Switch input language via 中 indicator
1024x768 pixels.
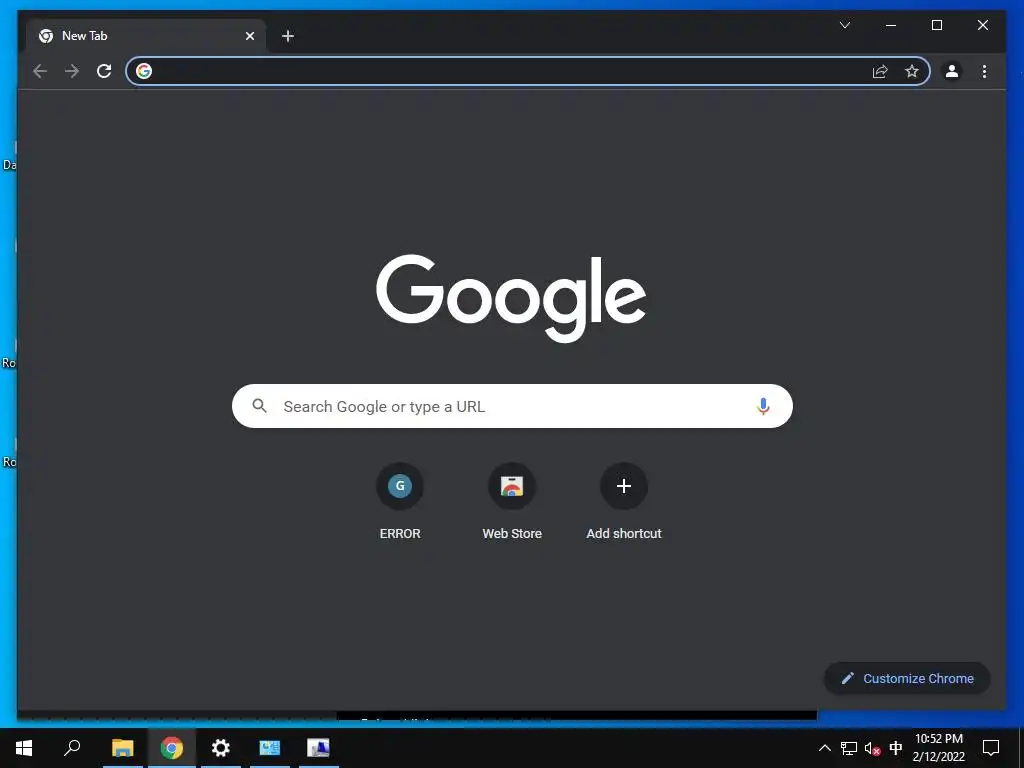pos(896,748)
